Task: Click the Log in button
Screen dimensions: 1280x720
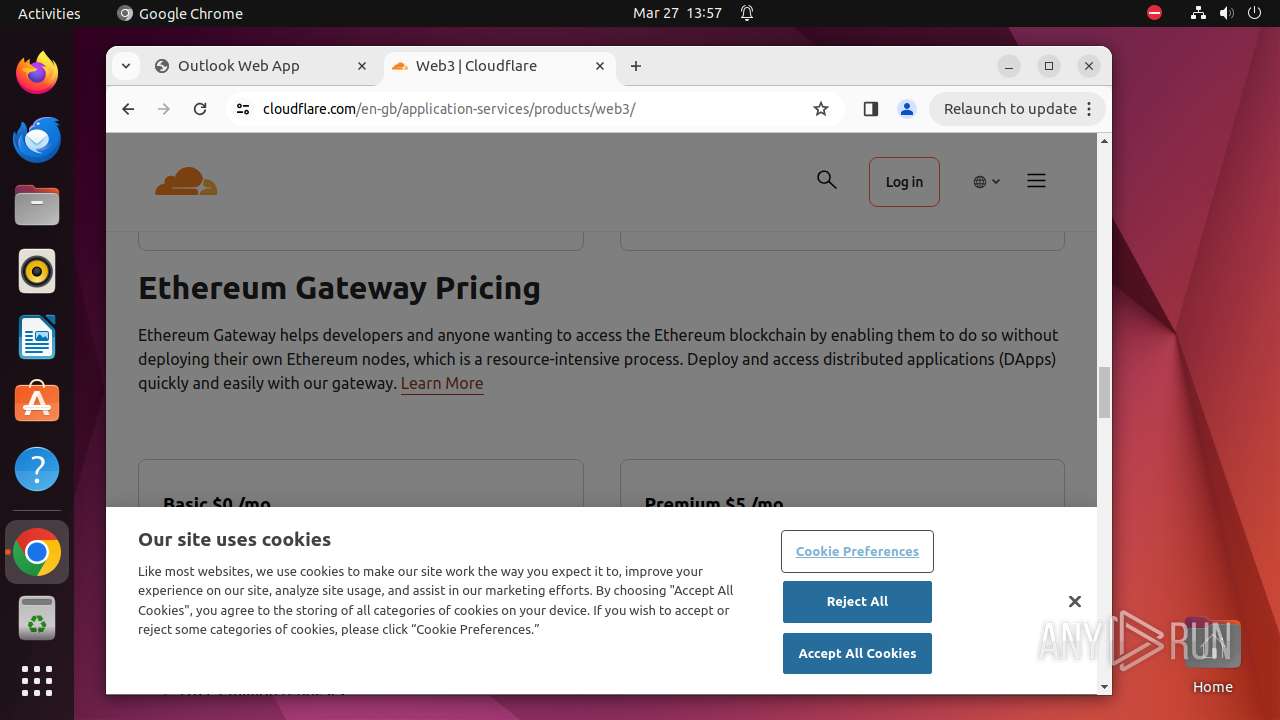Action: pos(904,182)
